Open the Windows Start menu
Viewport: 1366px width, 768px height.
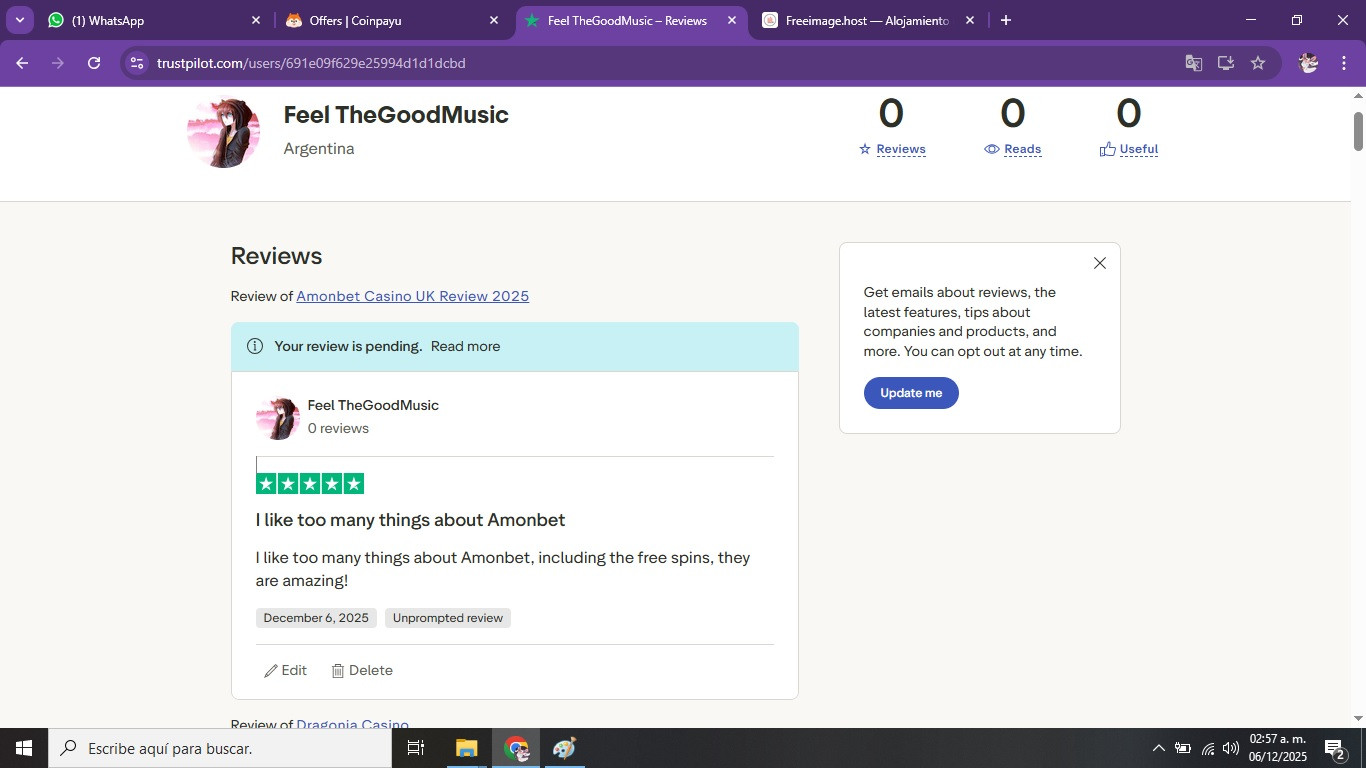coord(24,748)
